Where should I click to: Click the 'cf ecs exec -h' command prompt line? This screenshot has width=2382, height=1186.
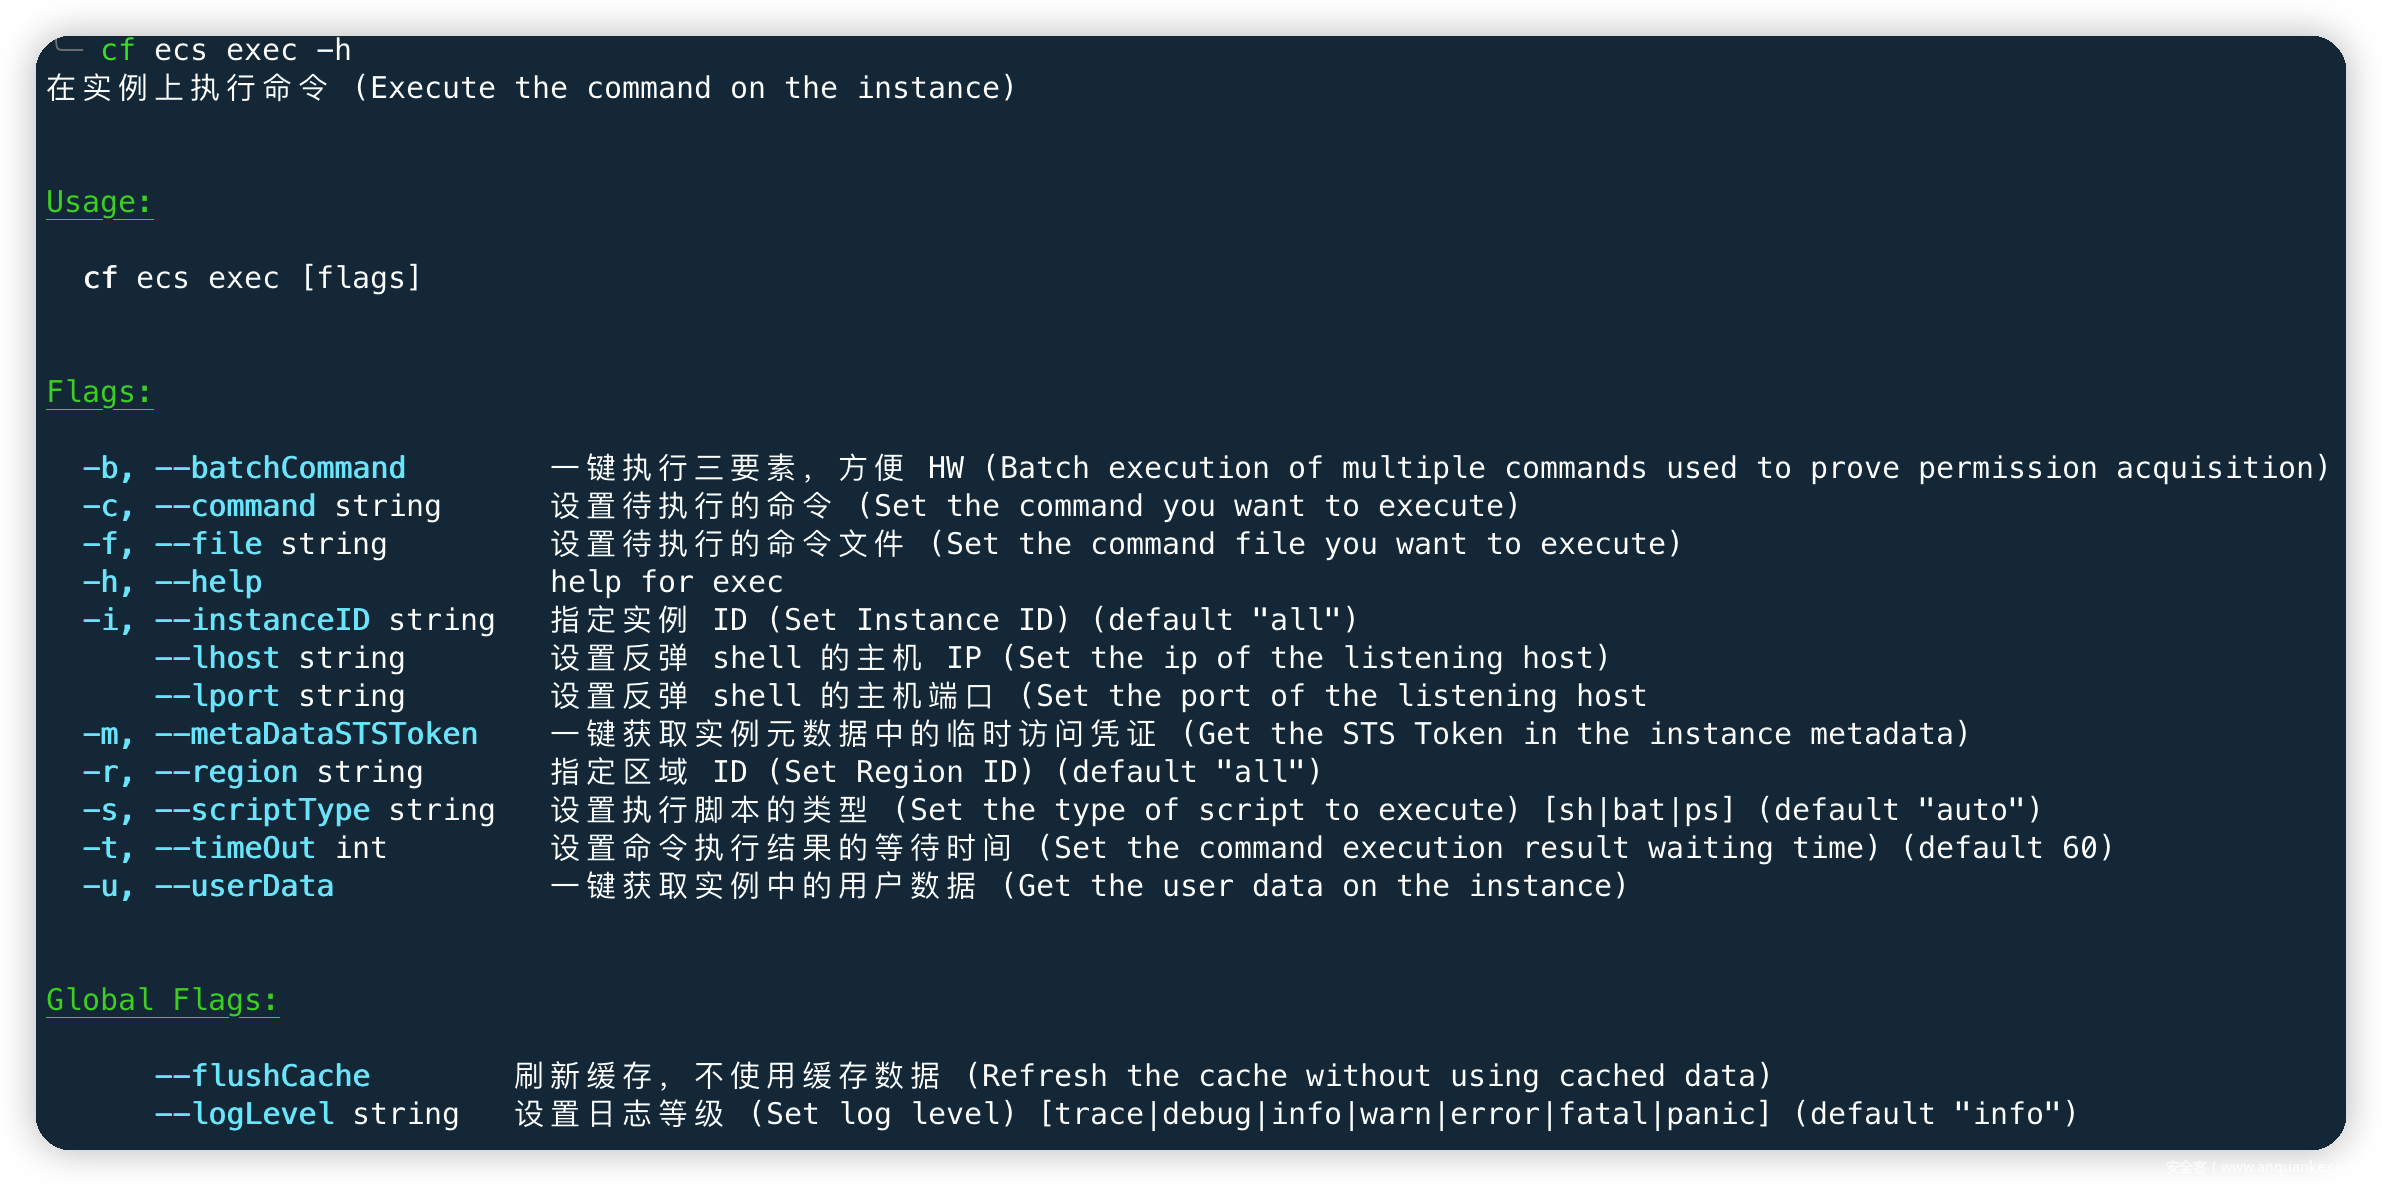(x=226, y=50)
